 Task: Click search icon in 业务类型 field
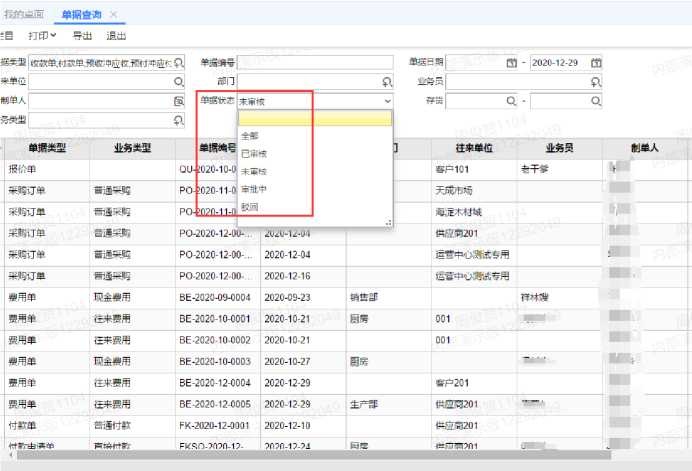(178, 120)
